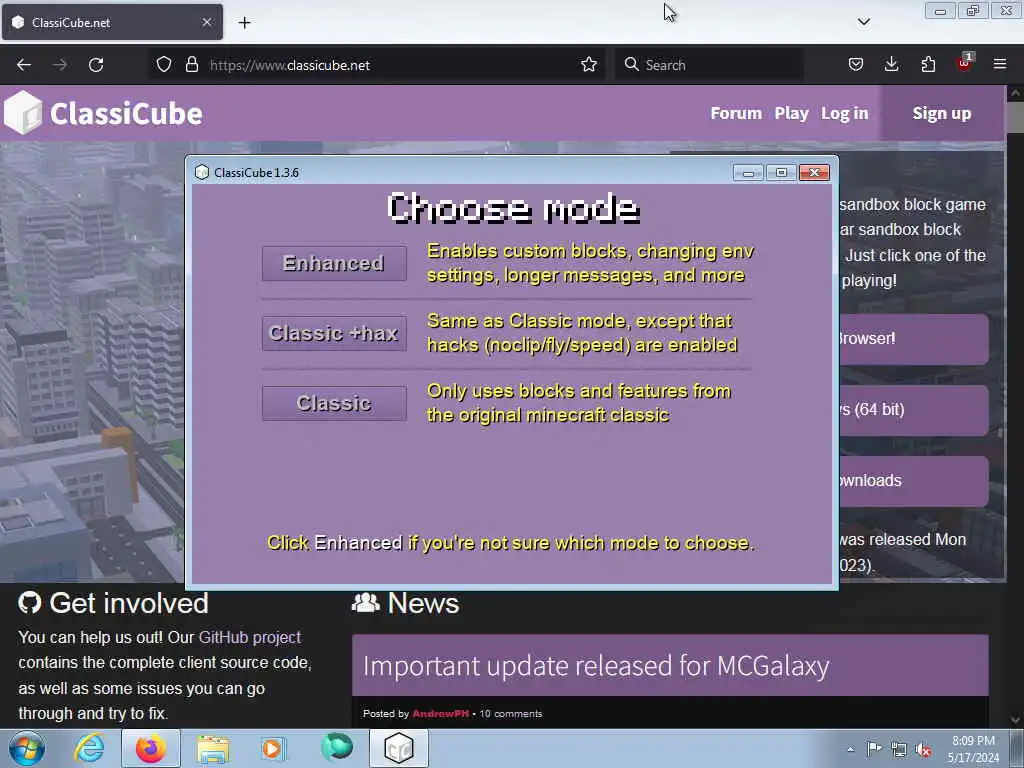Bookmark this page with the star icon

tap(588, 65)
